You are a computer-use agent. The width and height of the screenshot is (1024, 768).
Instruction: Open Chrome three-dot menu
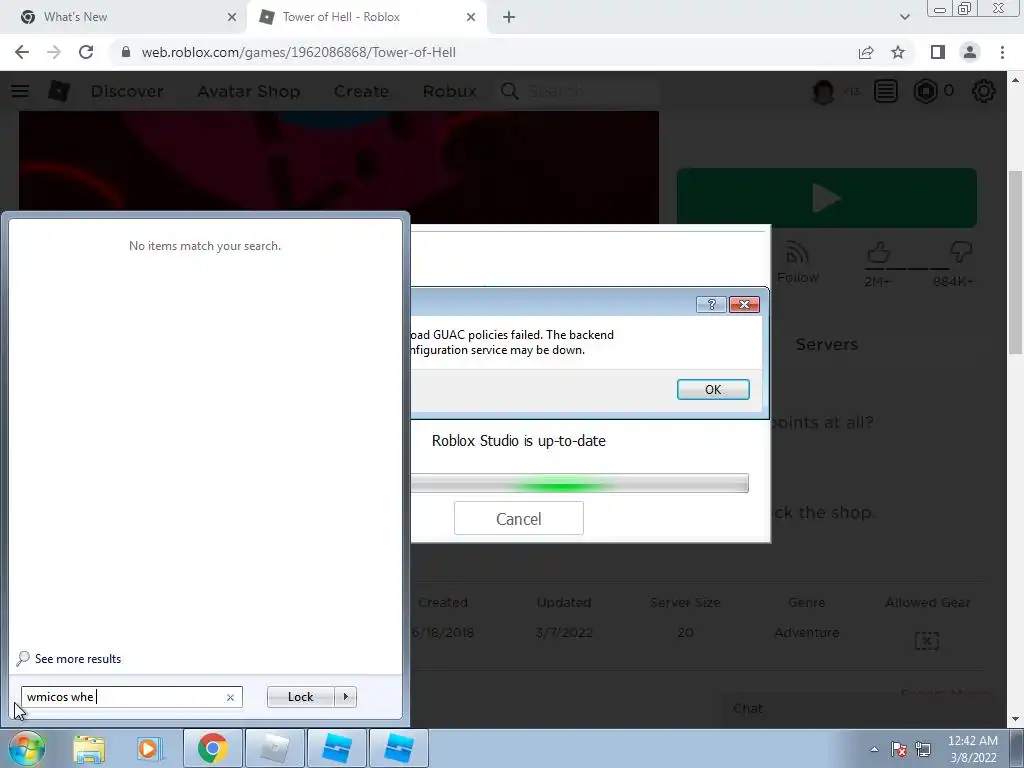(1002, 52)
